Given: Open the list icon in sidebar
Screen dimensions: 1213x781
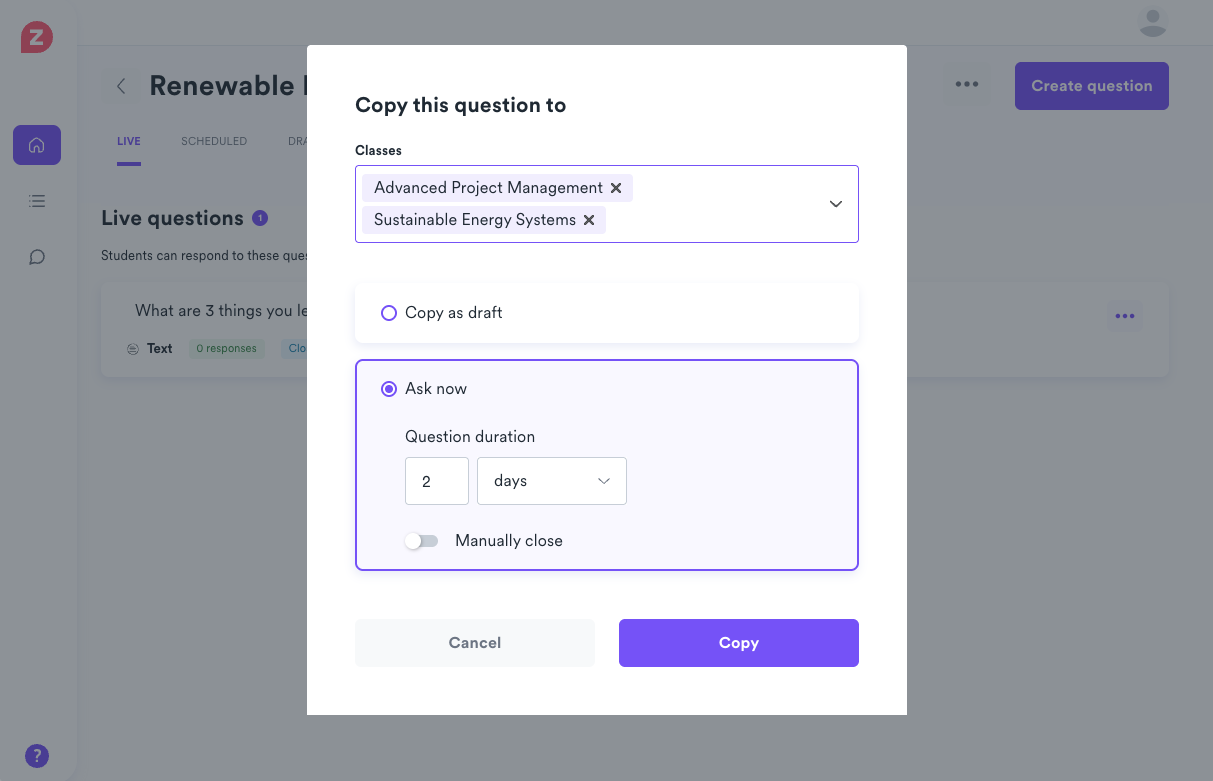Looking at the screenshot, I should click(37, 201).
